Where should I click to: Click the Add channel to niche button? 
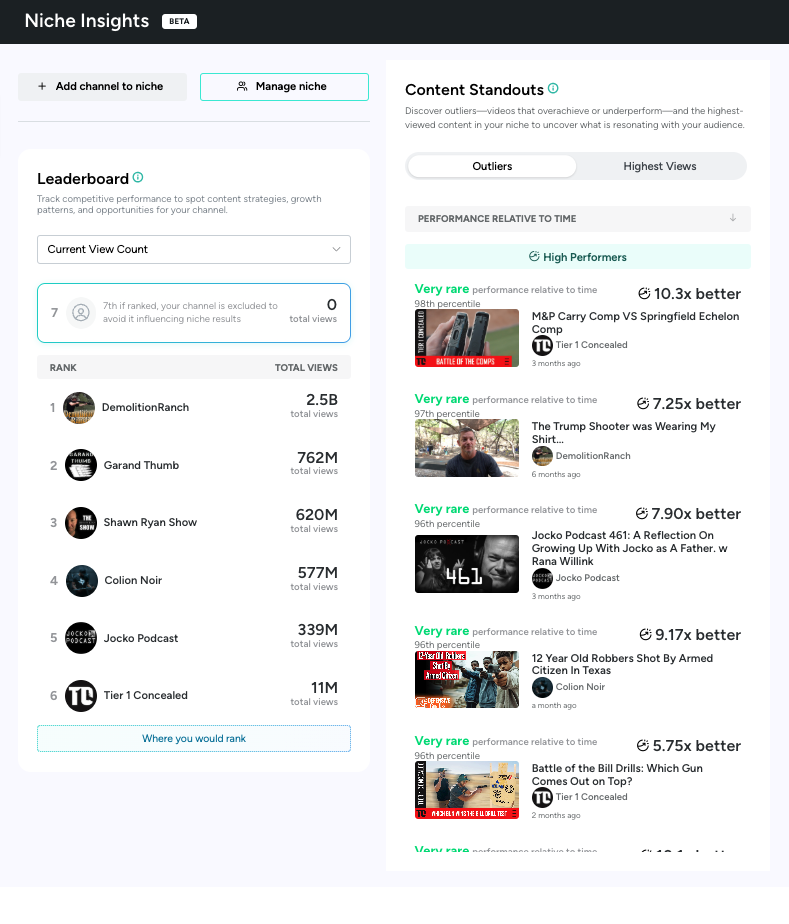(x=103, y=87)
